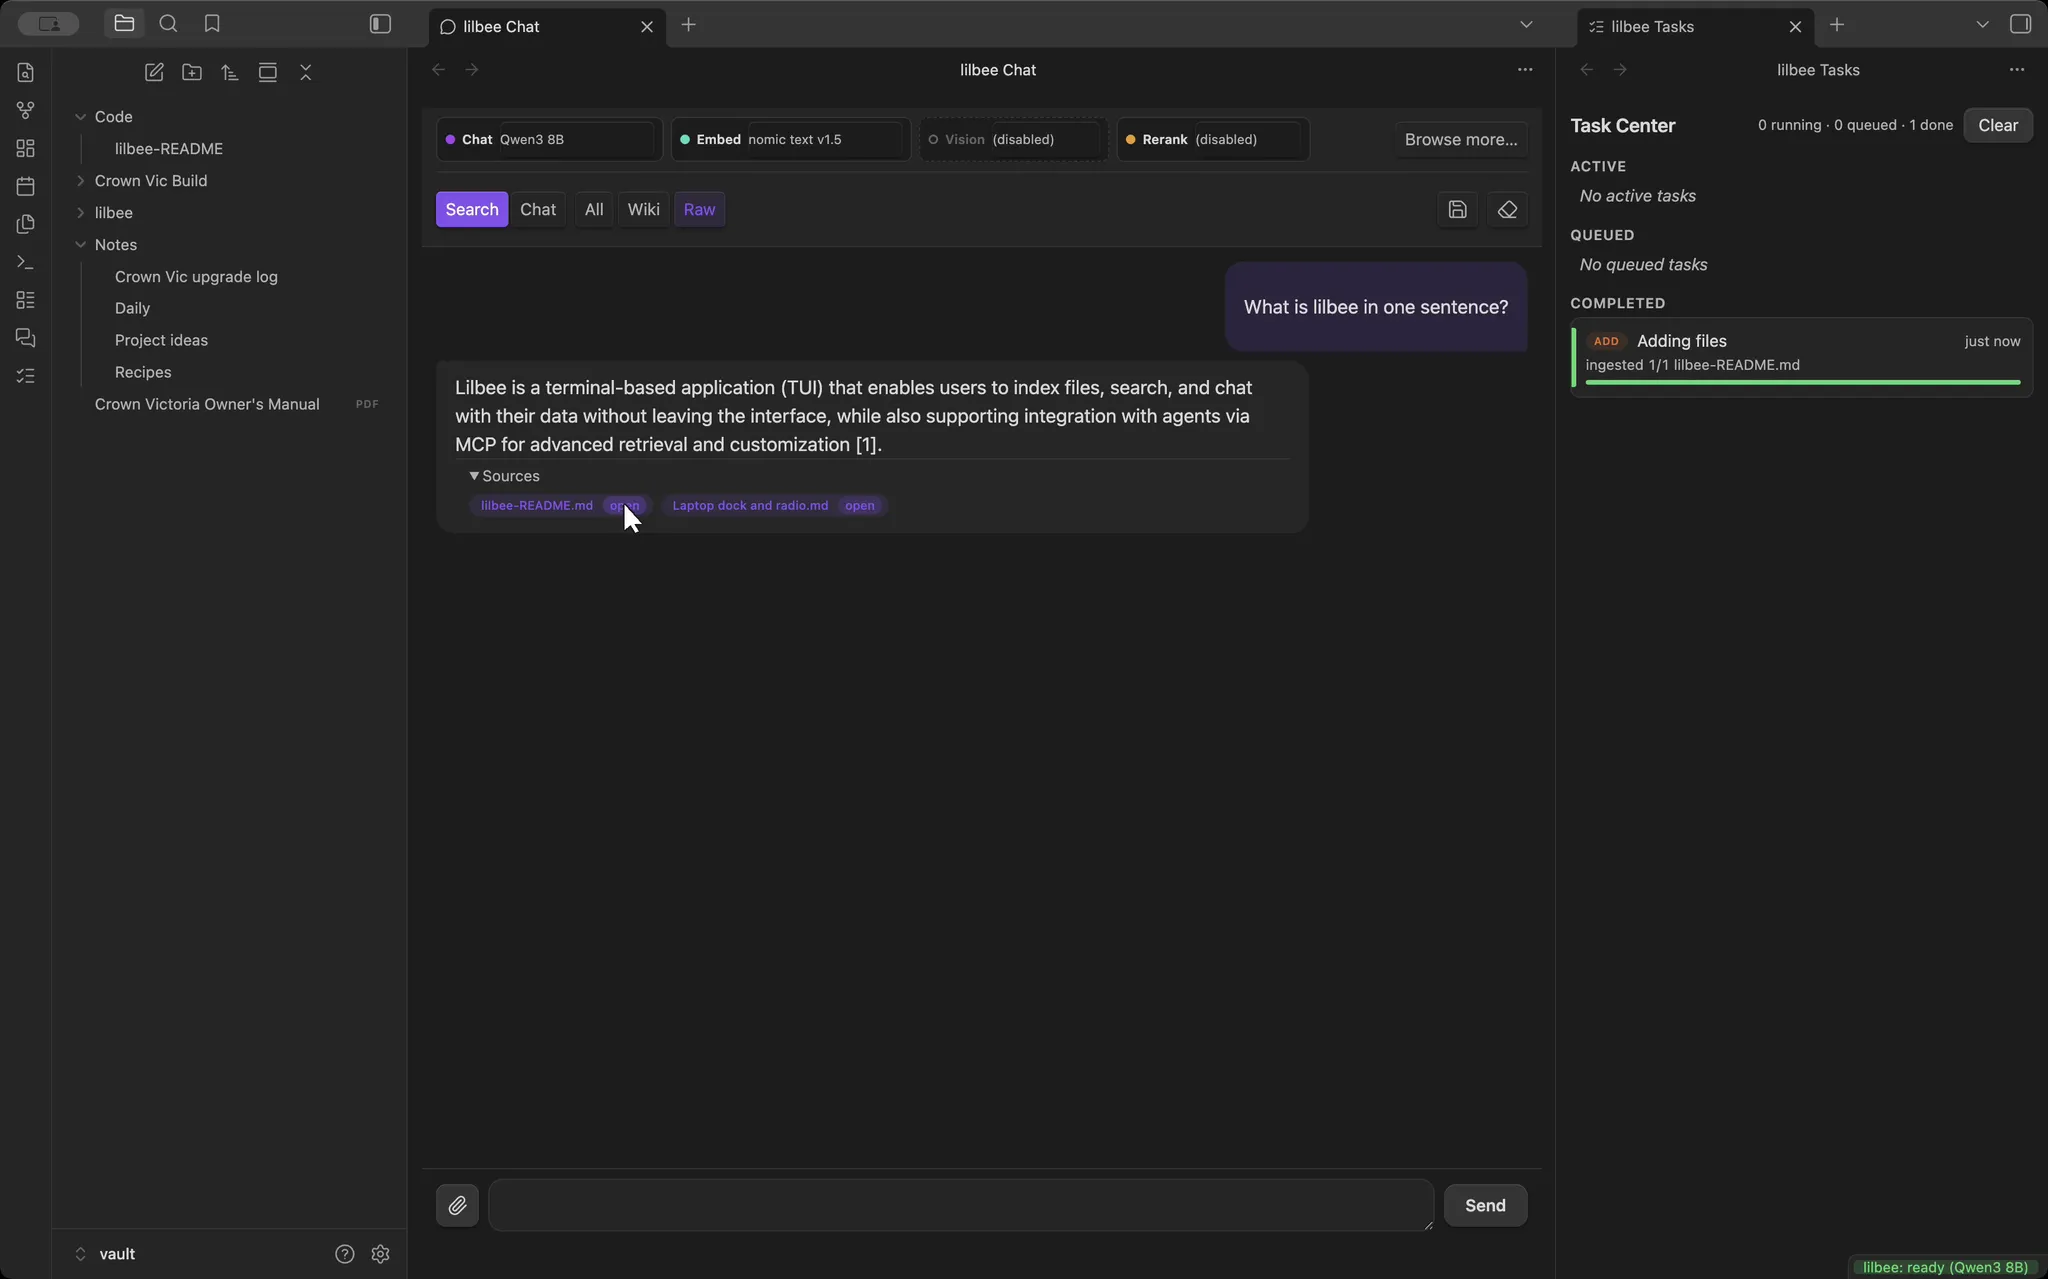Create a new note icon
Image resolution: width=2048 pixels, height=1279 pixels.
click(x=154, y=72)
